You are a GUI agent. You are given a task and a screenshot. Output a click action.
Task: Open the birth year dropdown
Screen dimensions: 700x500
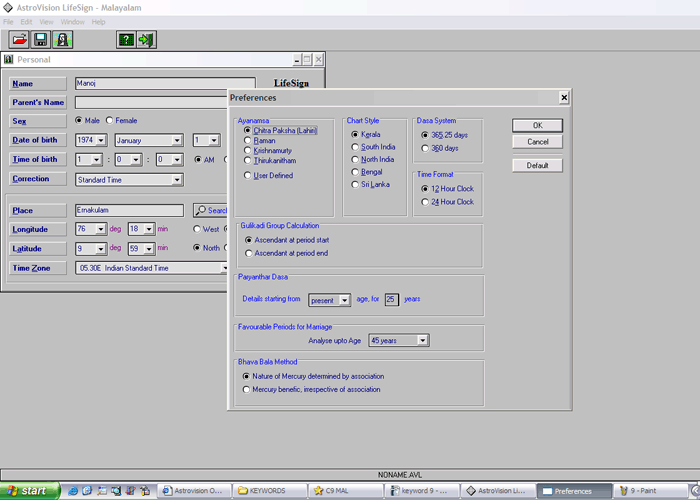click(x=101, y=140)
